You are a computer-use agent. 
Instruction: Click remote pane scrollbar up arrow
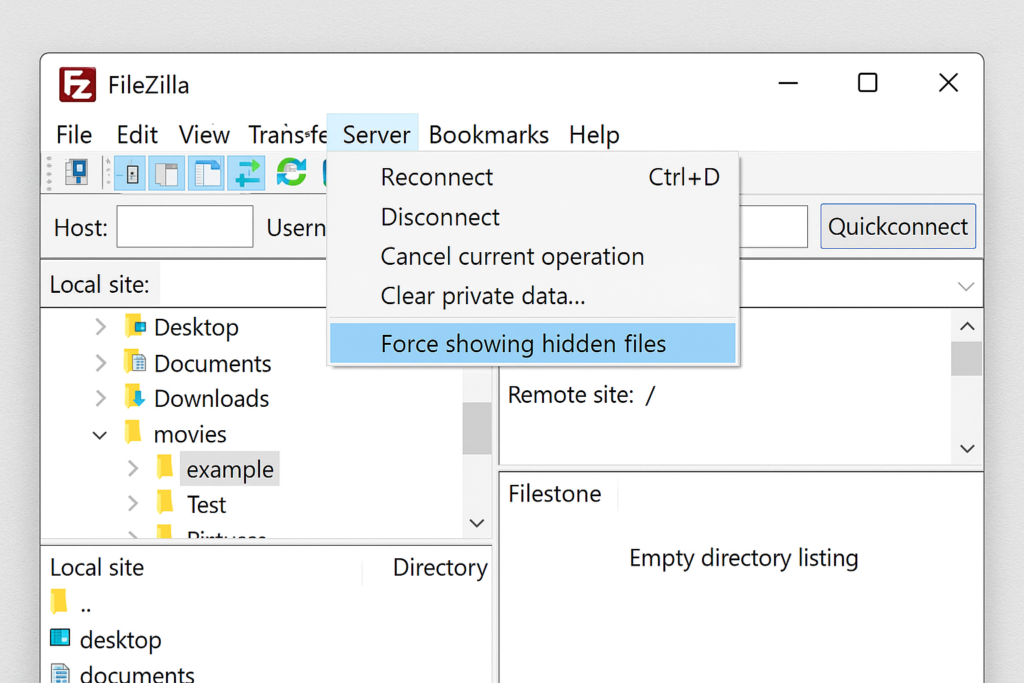(x=967, y=326)
